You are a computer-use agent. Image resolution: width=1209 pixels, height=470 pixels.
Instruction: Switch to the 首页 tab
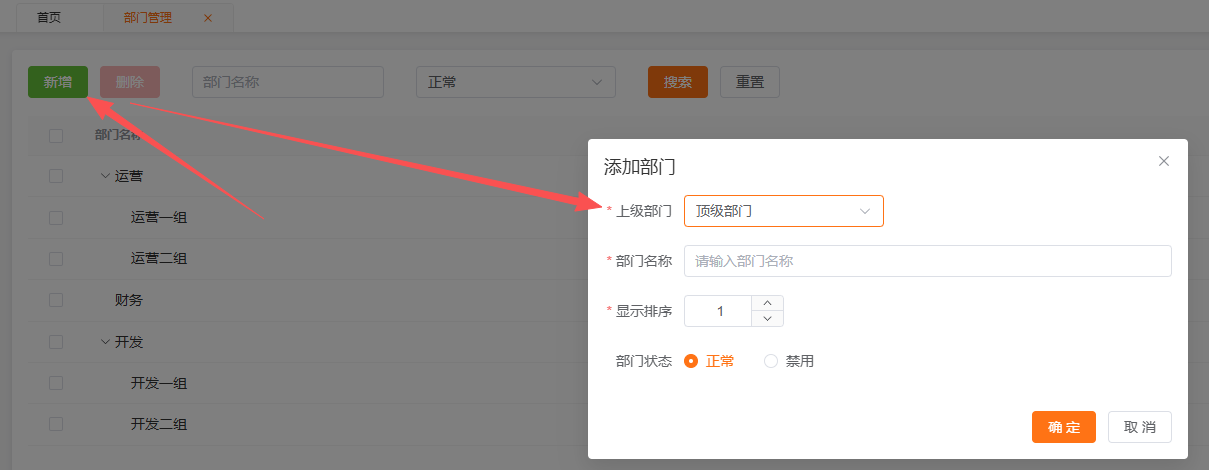coord(49,18)
